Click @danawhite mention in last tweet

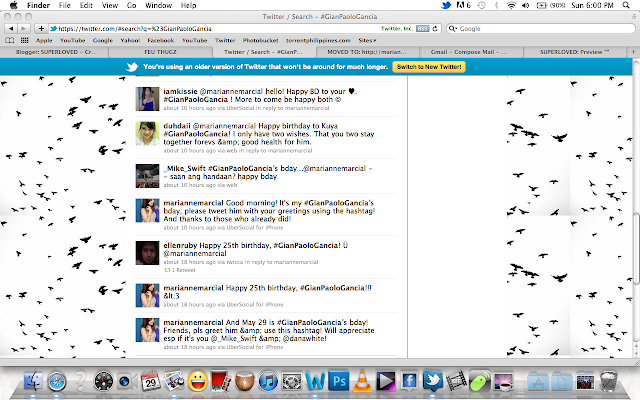tap(304, 338)
